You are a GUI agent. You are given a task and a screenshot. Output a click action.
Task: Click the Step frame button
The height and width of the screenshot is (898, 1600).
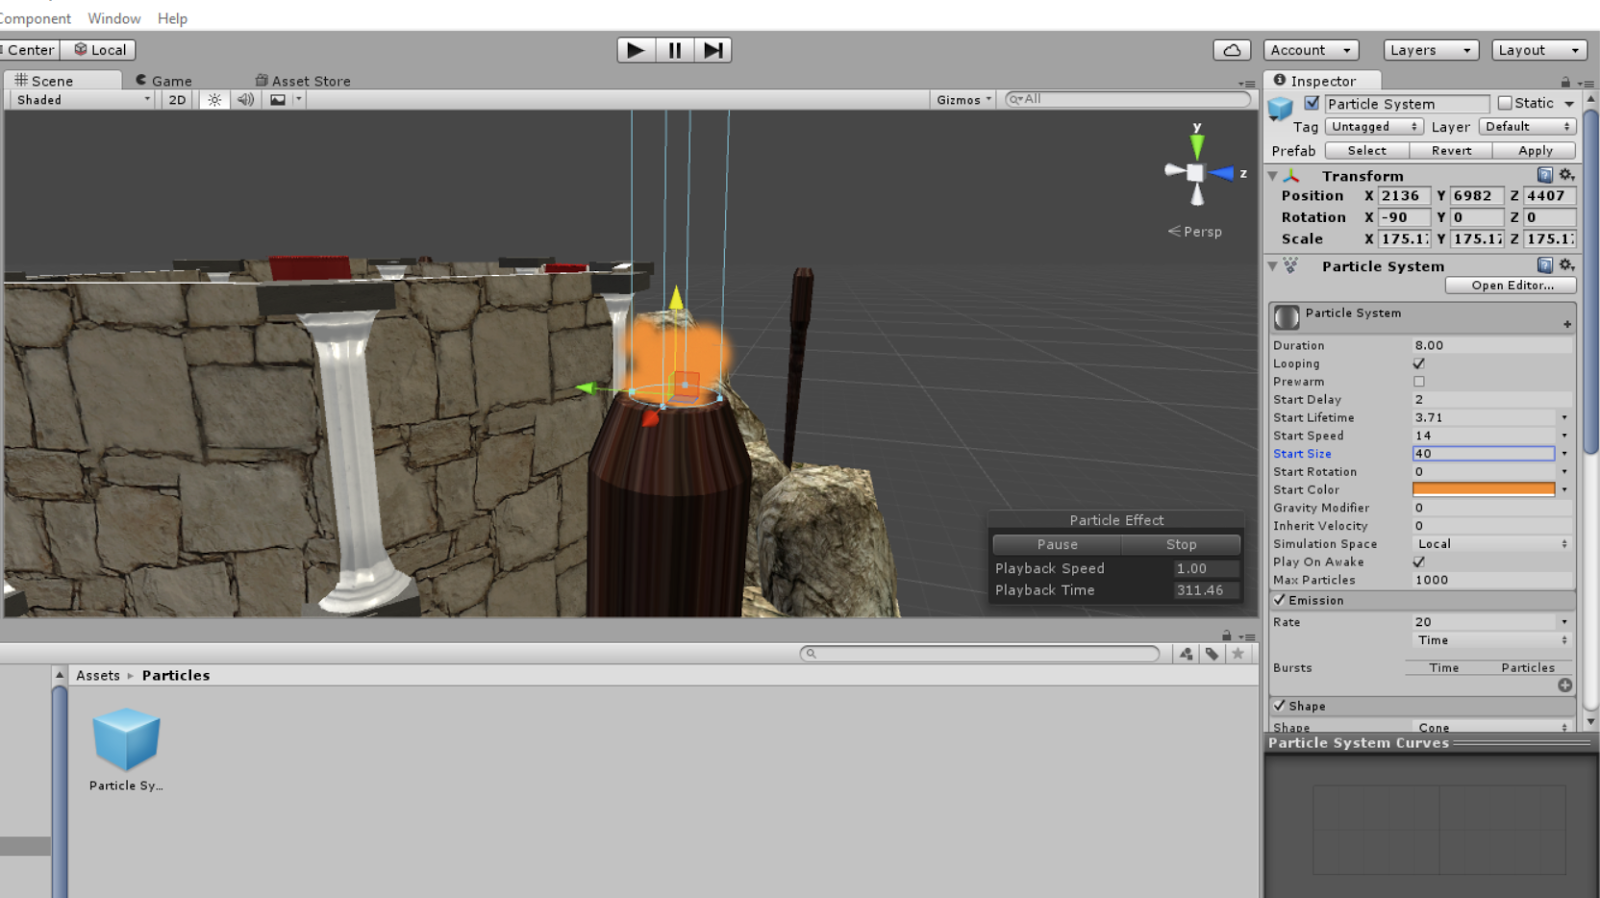(x=713, y=50)
